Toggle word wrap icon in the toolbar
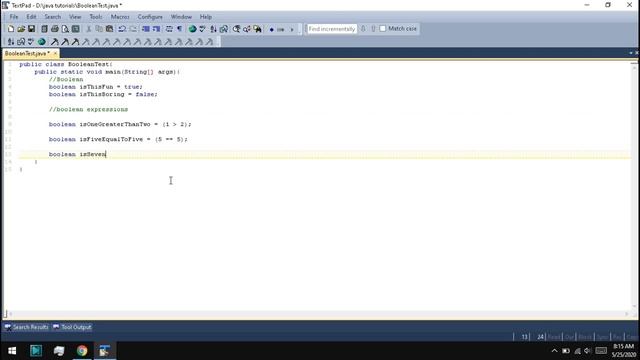 point(169,29)
